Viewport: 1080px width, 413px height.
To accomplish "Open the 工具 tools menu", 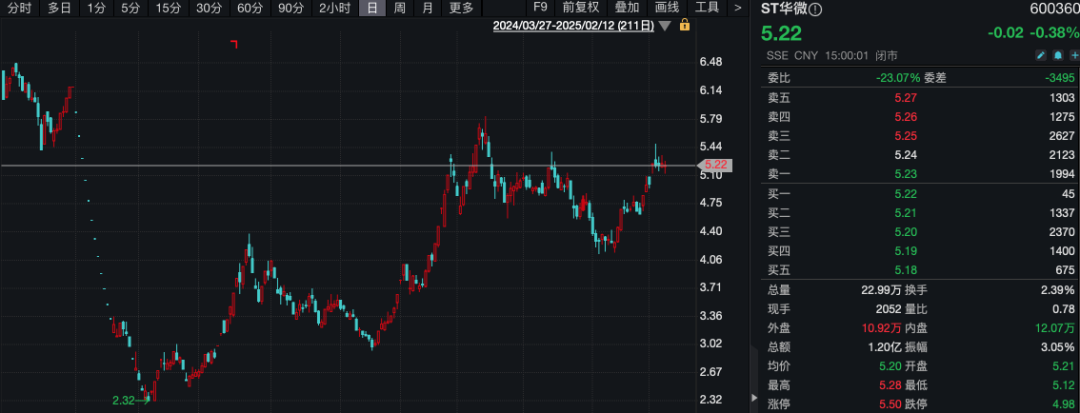I will tap(707, 8).
